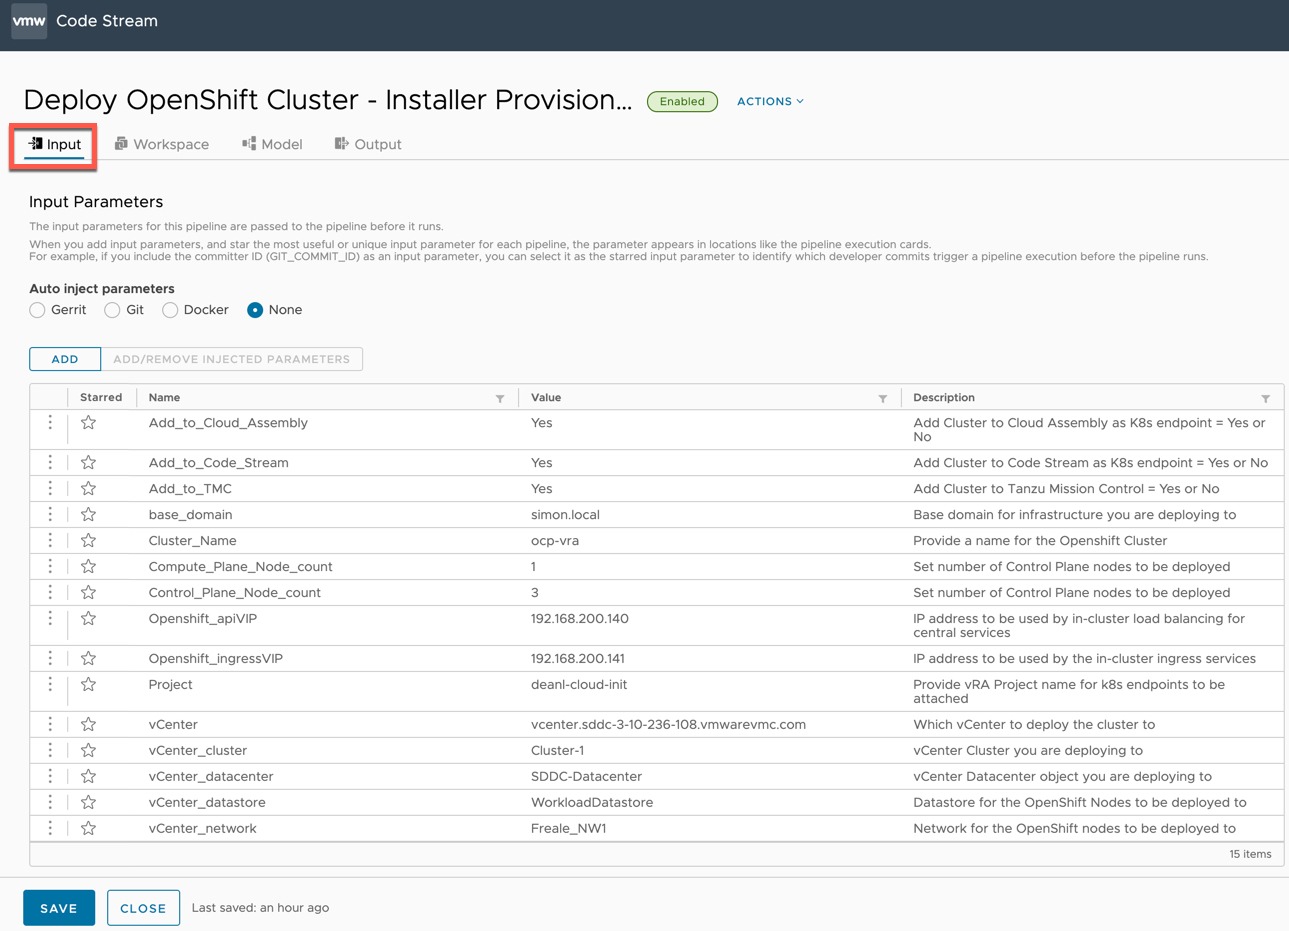The width and height of the screenshot is (1289, 931).
Task: Open row menu for Add_to_Cloud_Assembly
Action: pyautogui.click(x=50, y=423)
